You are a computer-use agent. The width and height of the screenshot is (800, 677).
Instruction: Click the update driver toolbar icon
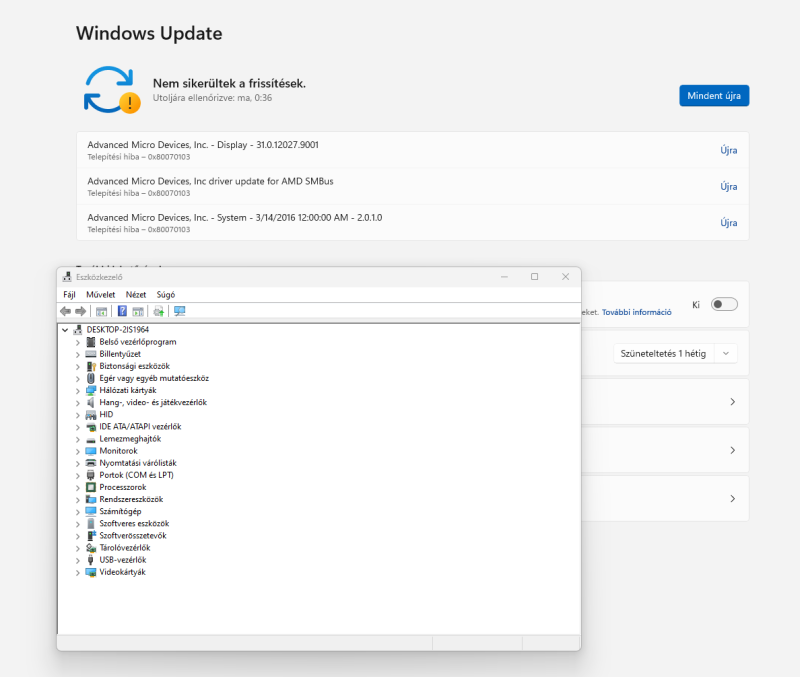click(159, 311)
